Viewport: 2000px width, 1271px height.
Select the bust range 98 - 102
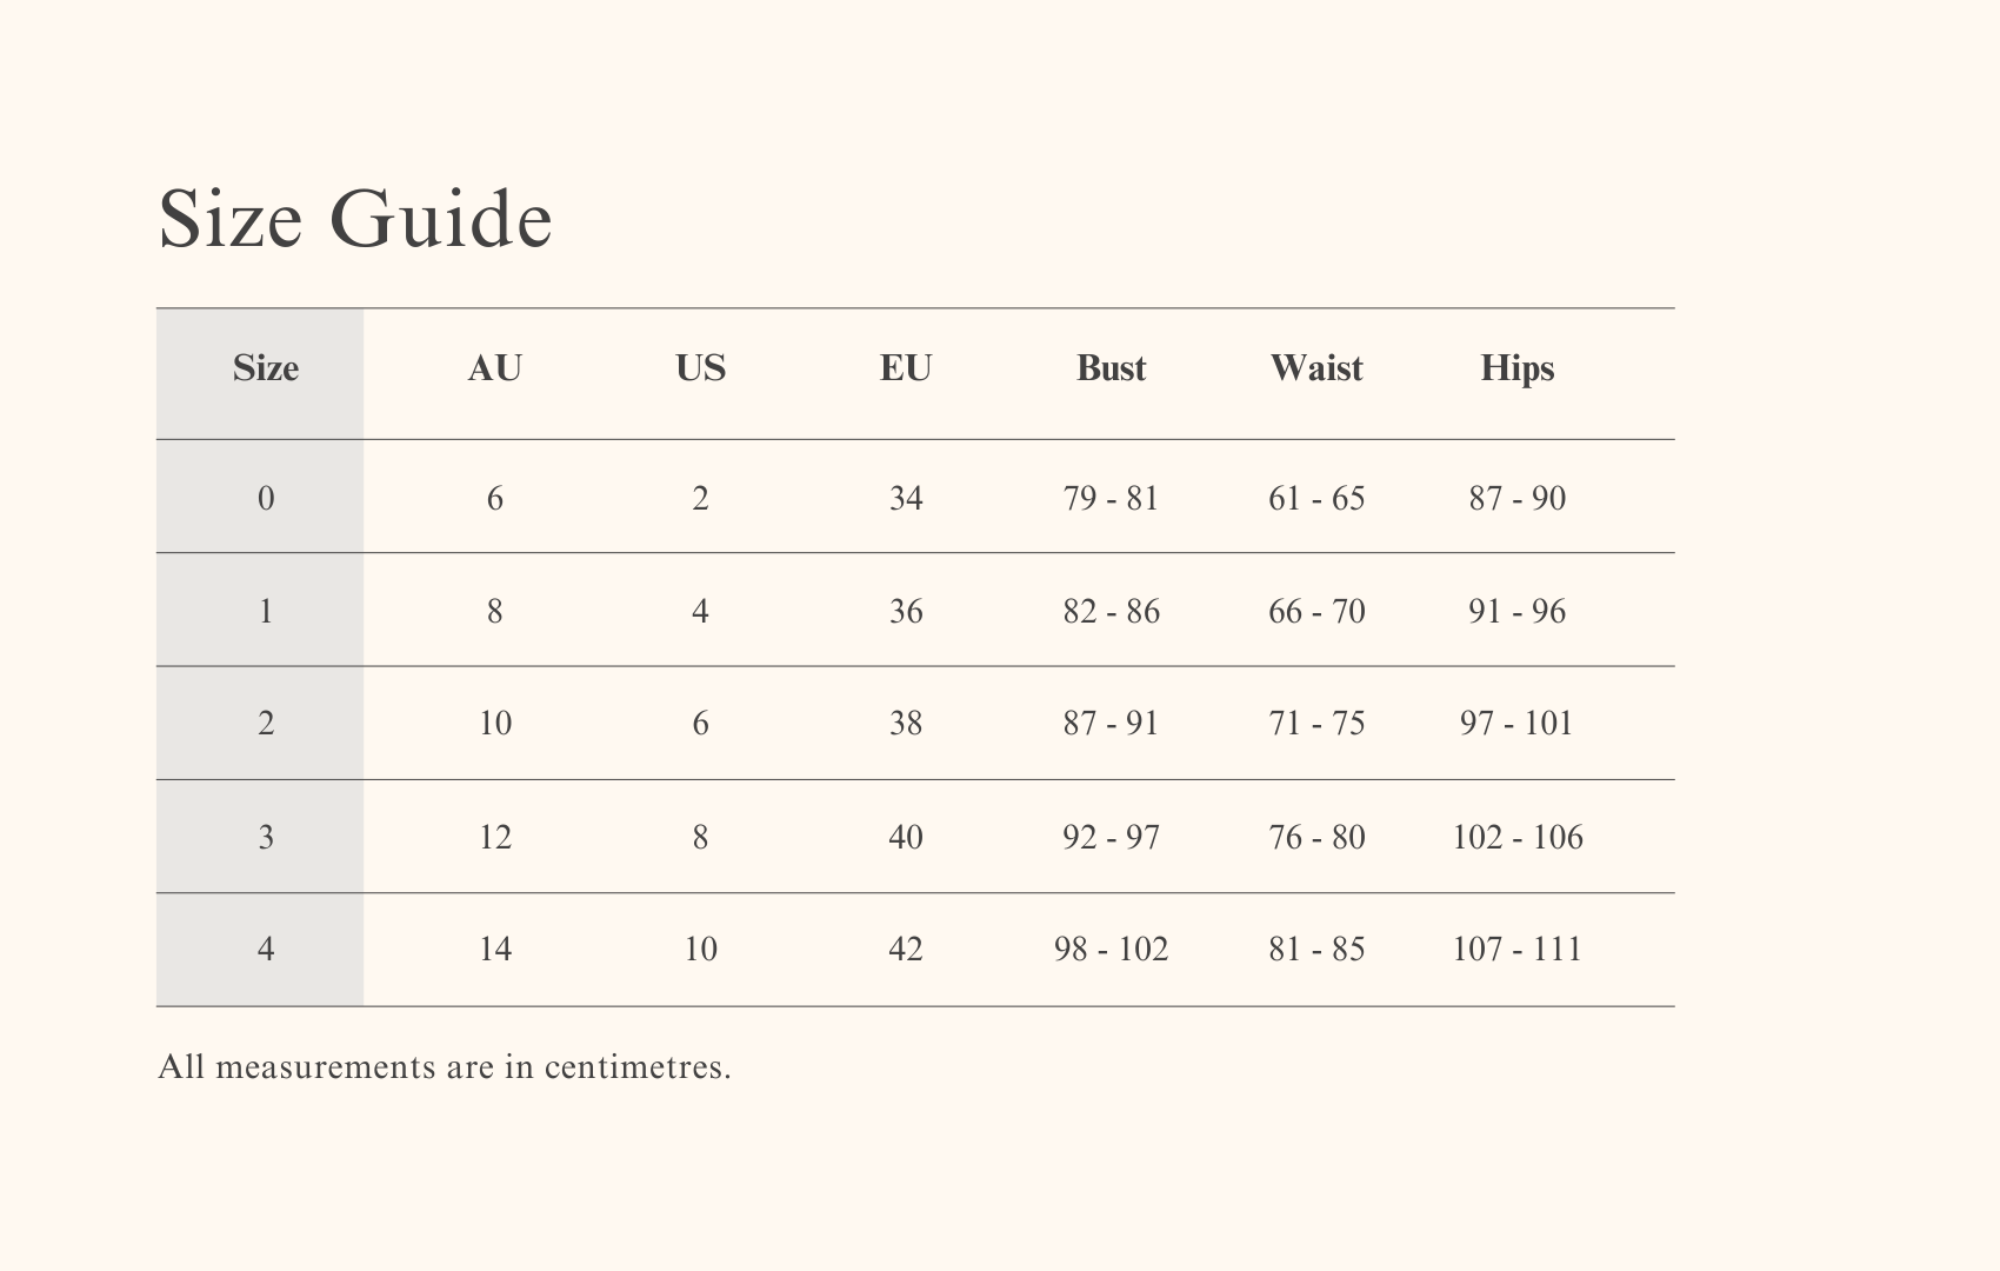click(1111, 948)
